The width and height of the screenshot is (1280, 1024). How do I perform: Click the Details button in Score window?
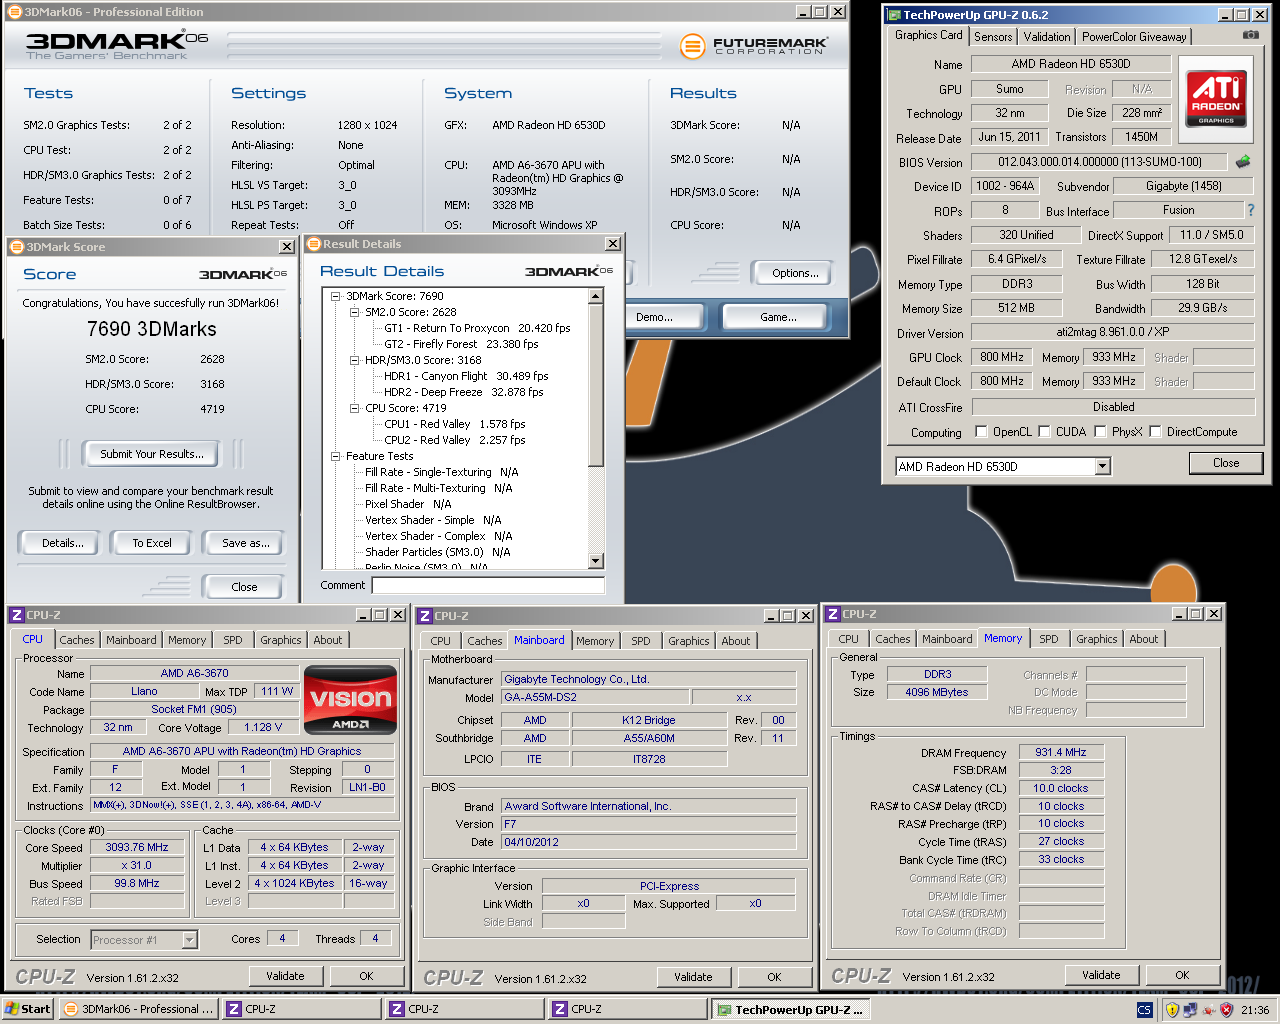(x=62, y=543)
